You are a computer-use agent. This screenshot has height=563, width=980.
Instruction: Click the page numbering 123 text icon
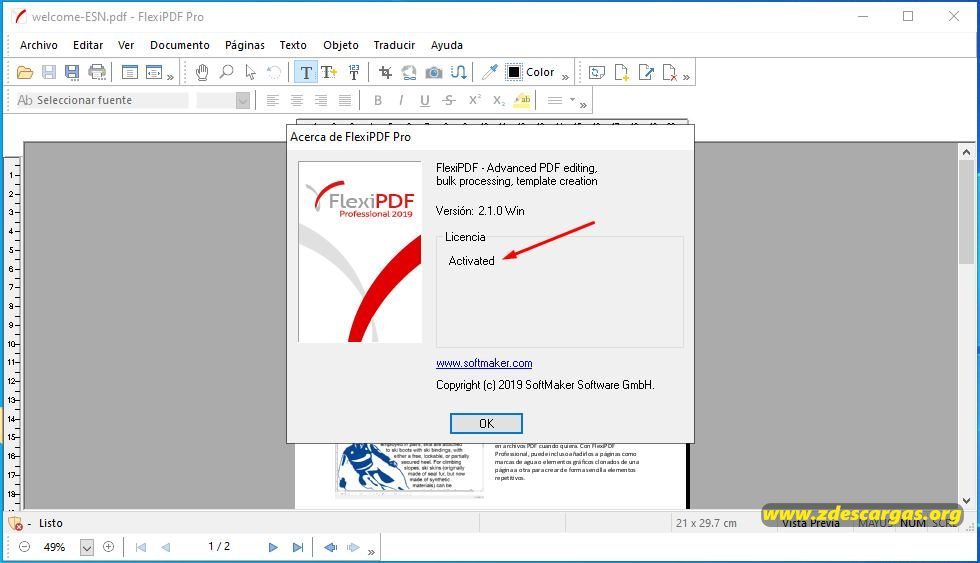tap(354, 72)
